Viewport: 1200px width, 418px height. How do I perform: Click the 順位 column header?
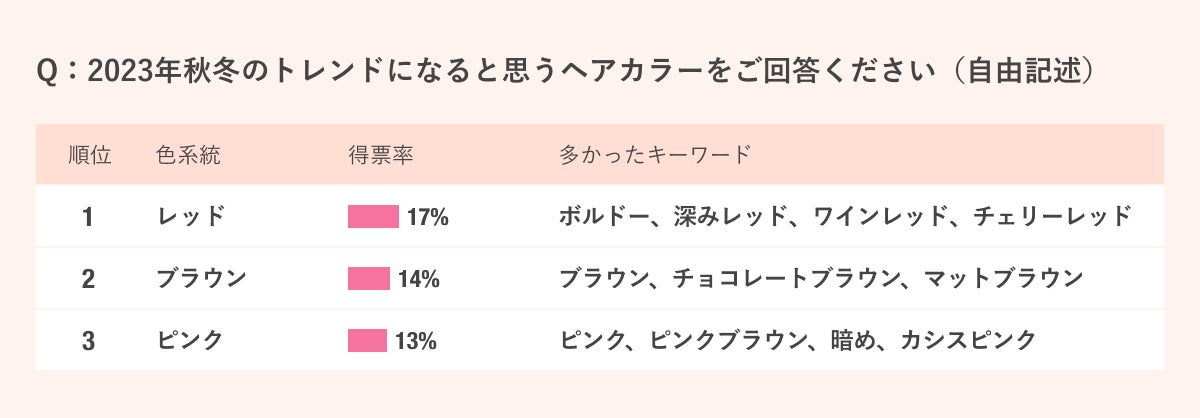pos(89,155)
